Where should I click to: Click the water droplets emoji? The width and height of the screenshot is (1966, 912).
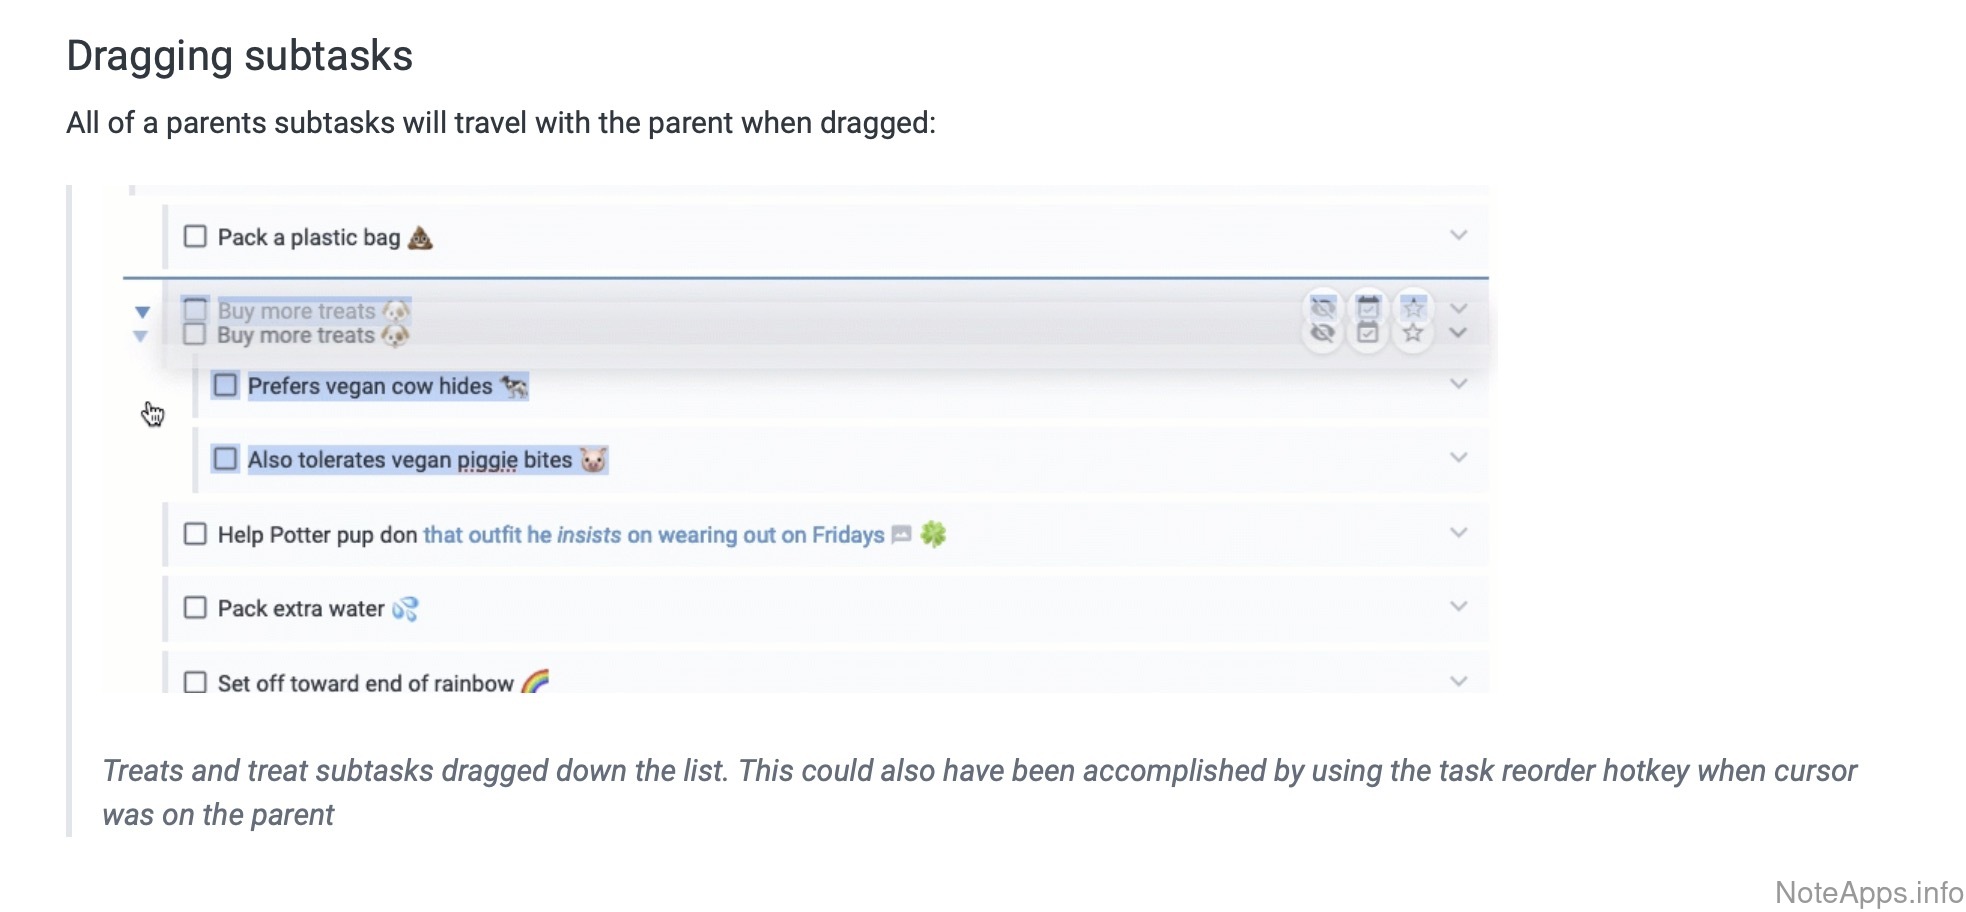[x=405, y=608]
